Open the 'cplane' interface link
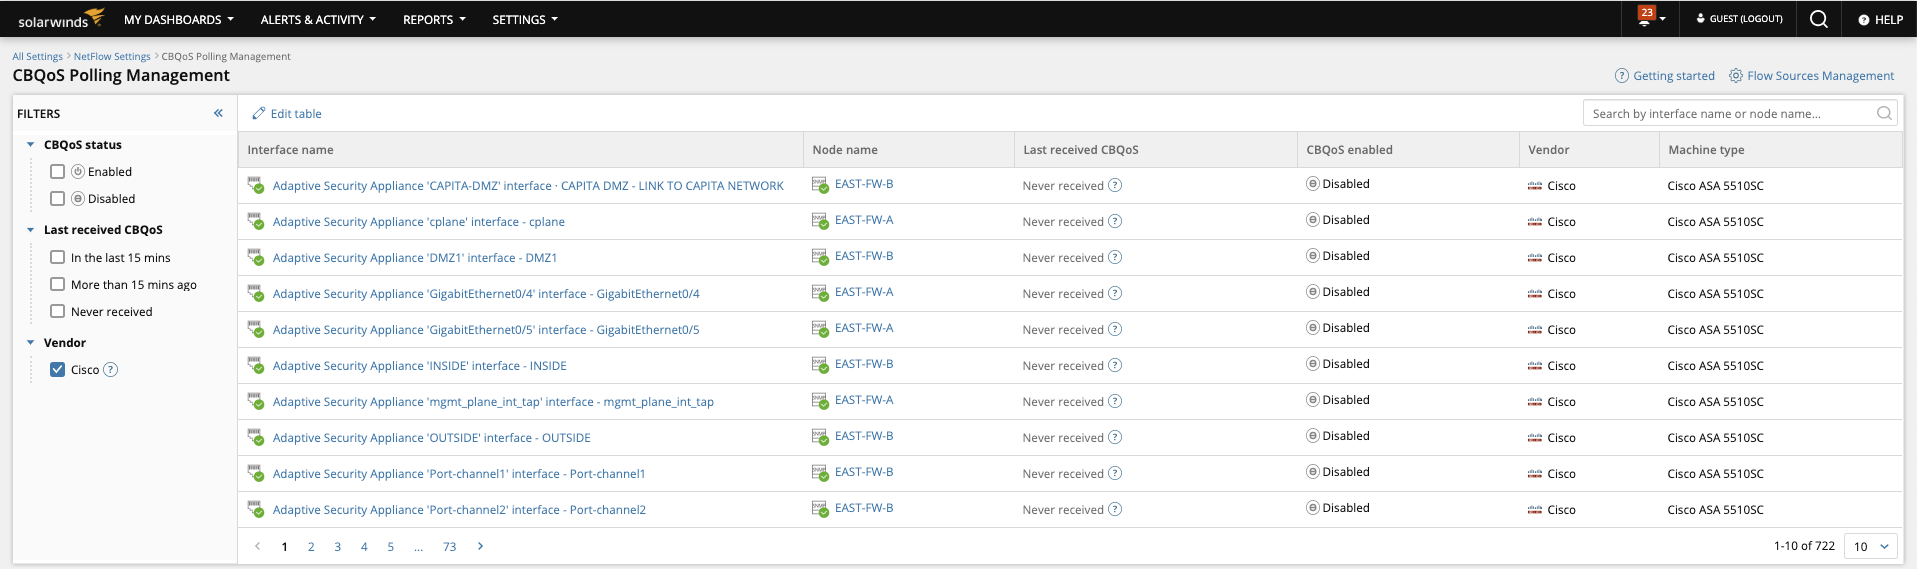The height and width of the screenshot is (569, 1917). pos(419,222)
